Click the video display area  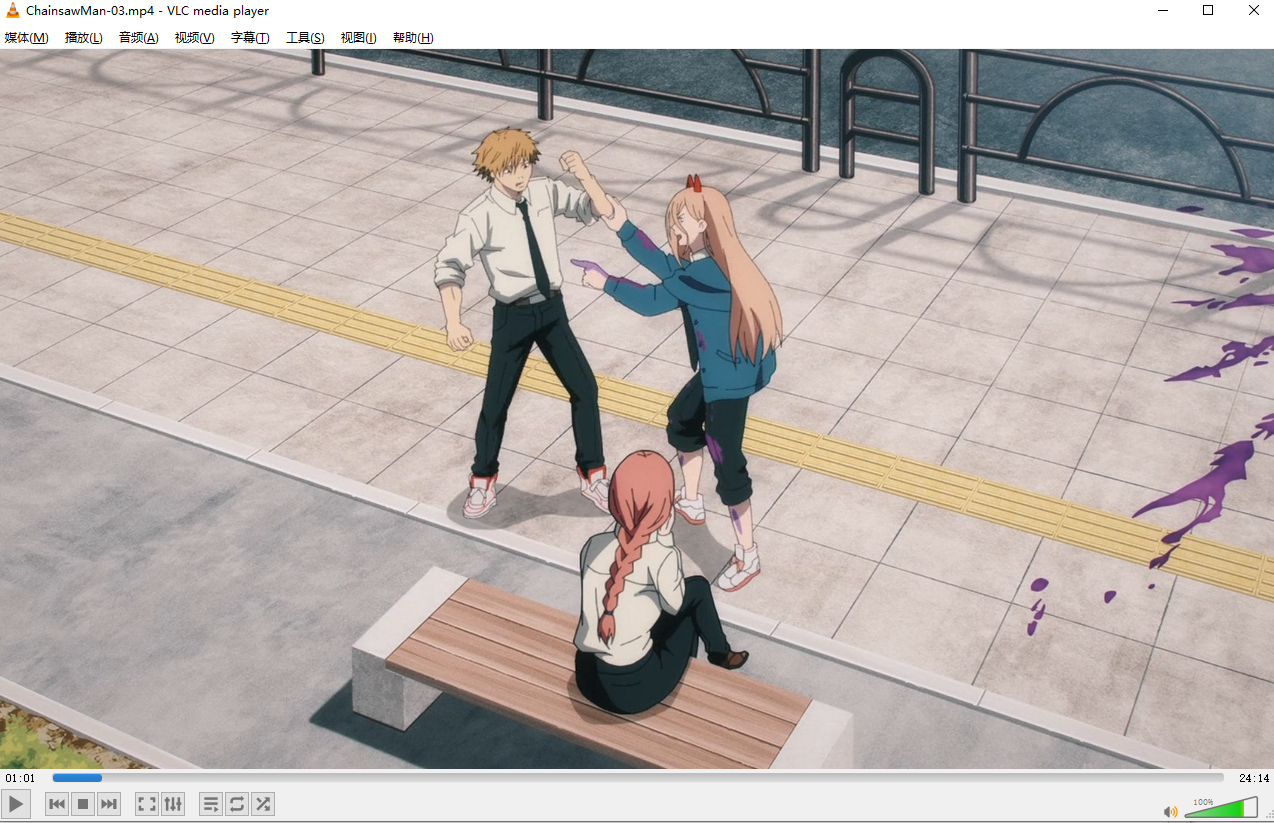637,409
